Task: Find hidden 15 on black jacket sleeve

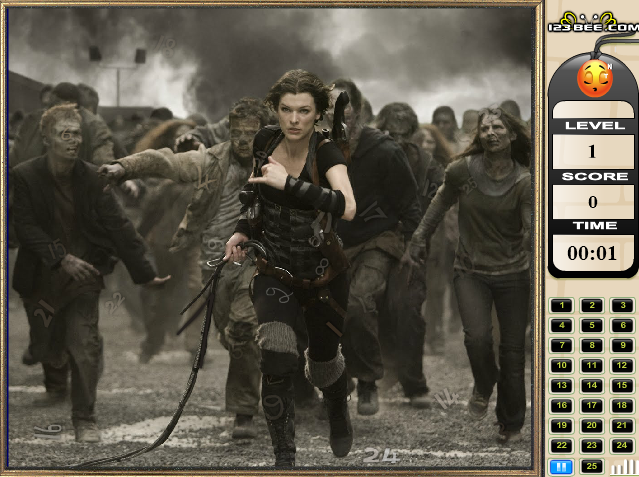Action: 57,248
